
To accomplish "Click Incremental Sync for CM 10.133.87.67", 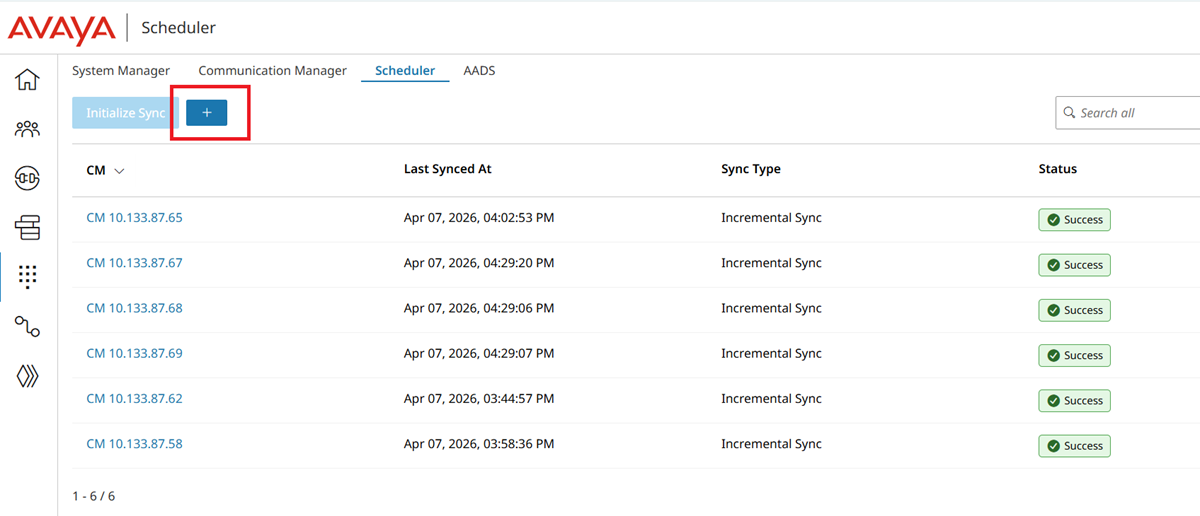I will 771,262.
